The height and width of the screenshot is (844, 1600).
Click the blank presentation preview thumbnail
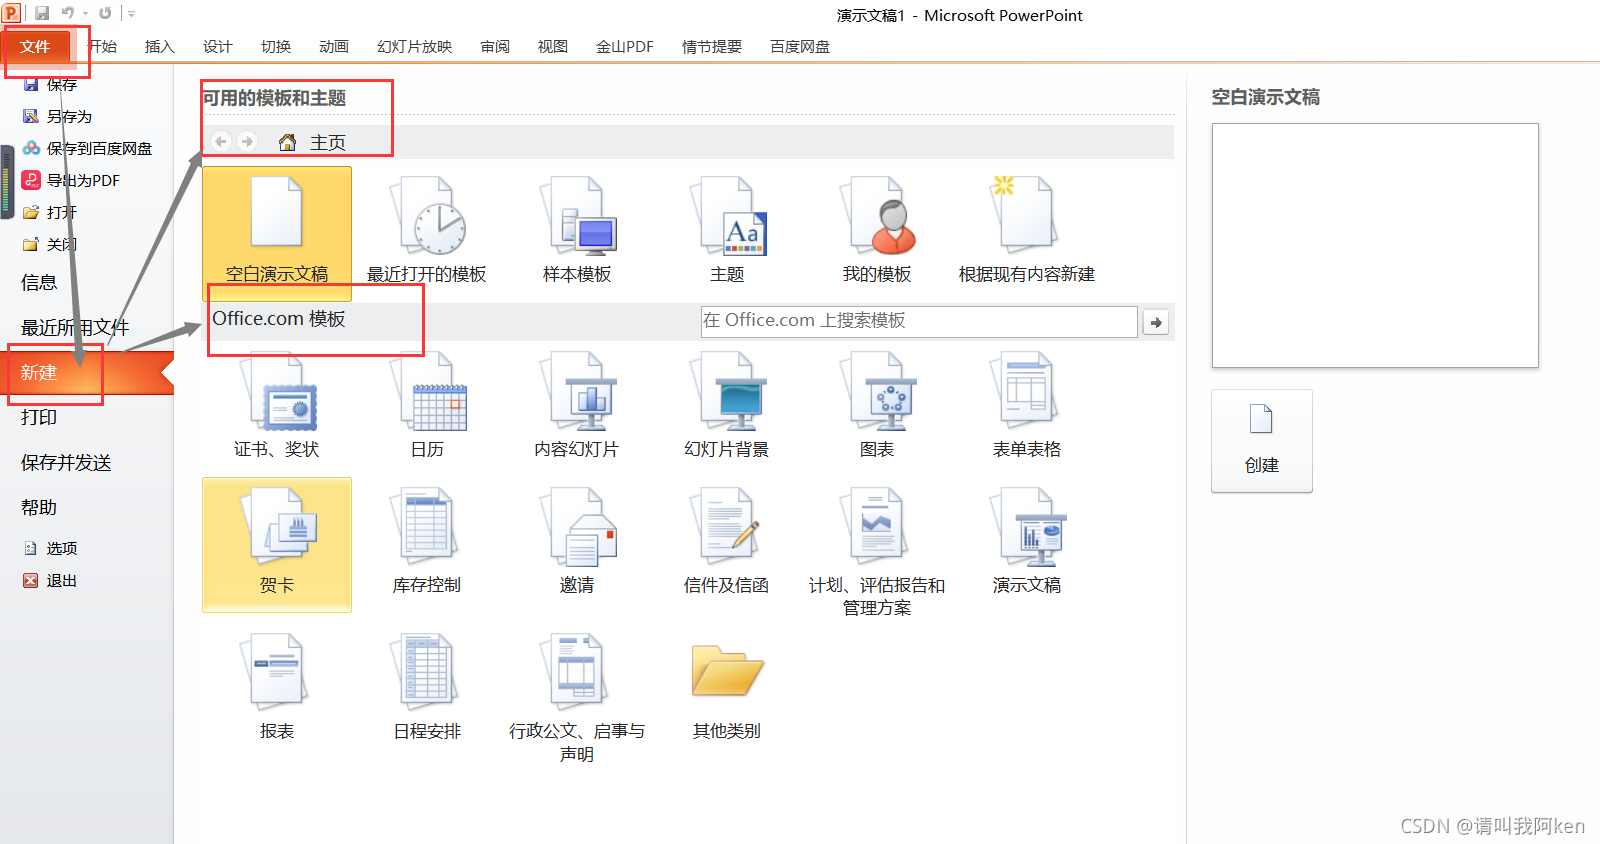tap(1375, 245)
